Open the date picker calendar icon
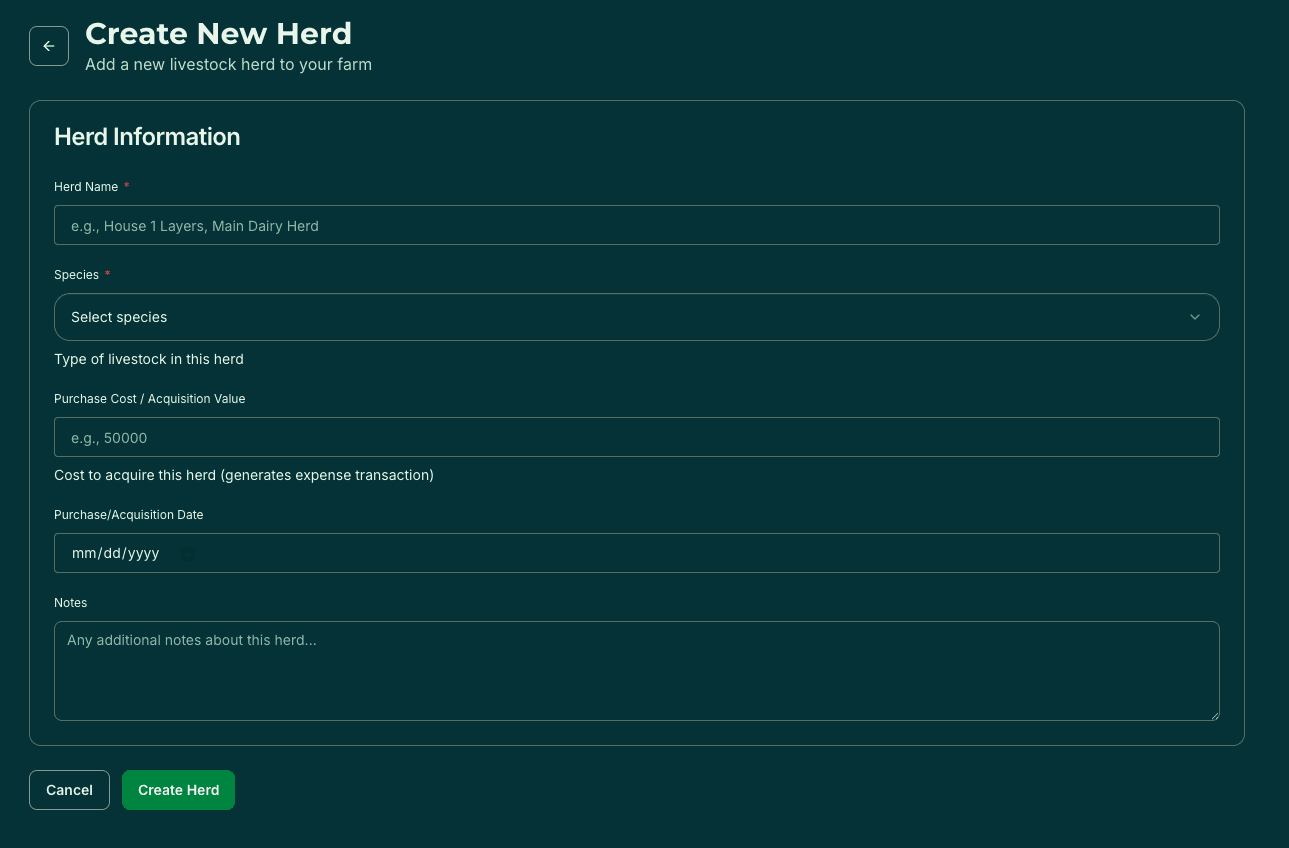Viewport: 1289px width, 848px height. (186, 553)
